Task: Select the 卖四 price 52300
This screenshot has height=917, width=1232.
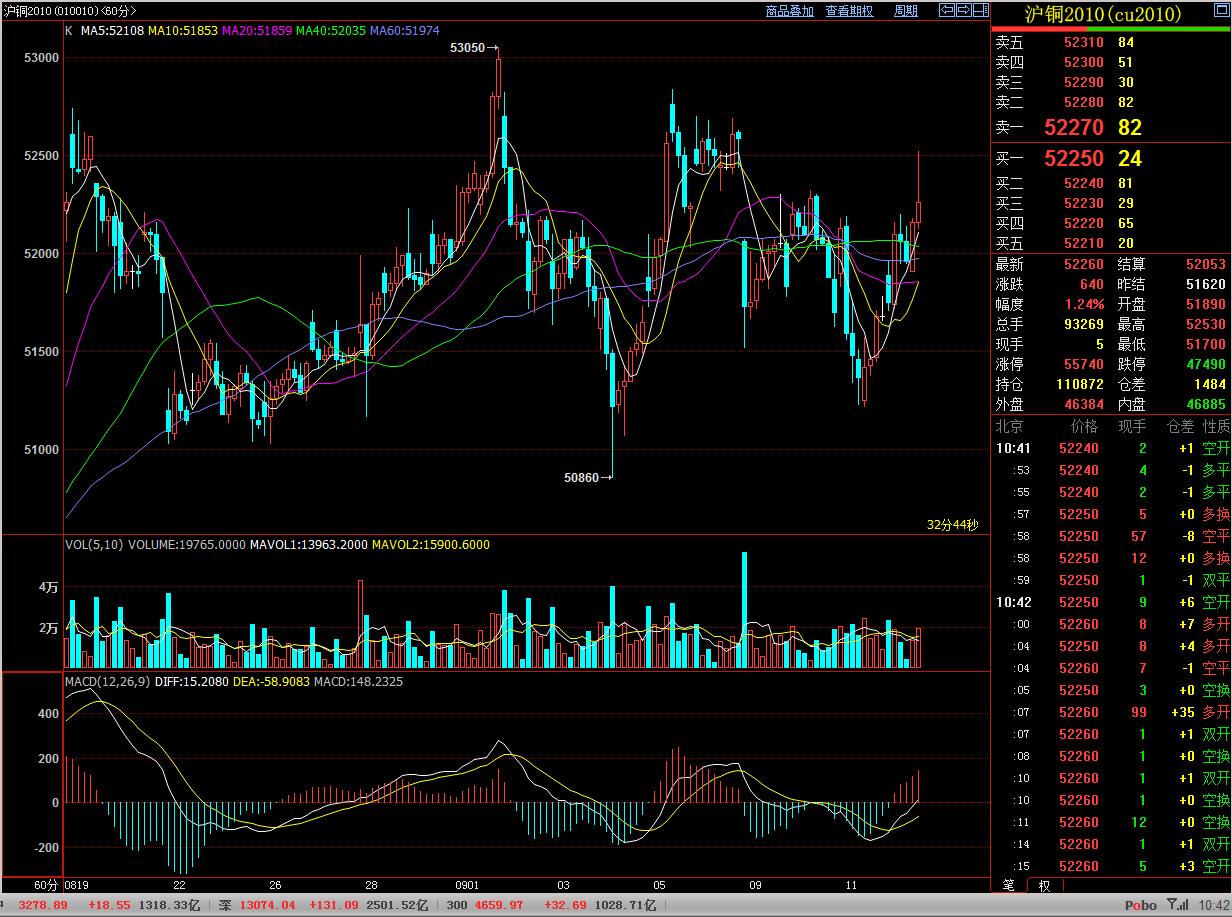Action: pyautogui.click(x=1084, y=62)
